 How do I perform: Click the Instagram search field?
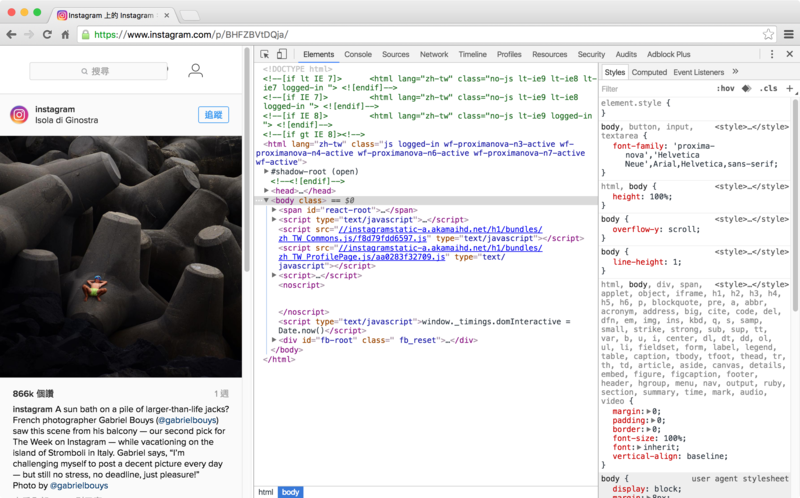point(98,71)
